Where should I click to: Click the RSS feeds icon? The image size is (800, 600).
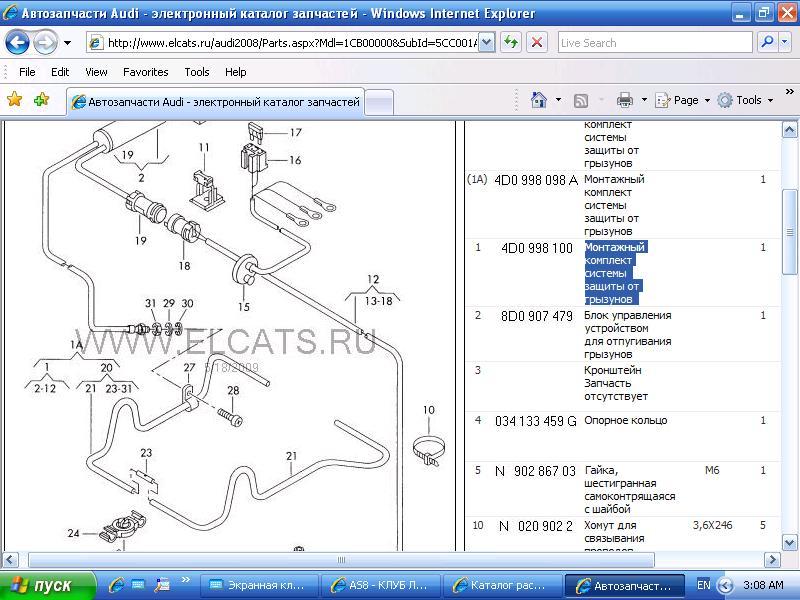click(581, 100)
